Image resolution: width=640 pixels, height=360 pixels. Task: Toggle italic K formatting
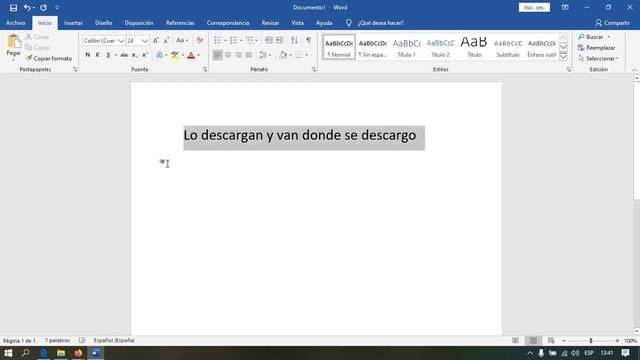pyautogui.click(x=98, y=55)
